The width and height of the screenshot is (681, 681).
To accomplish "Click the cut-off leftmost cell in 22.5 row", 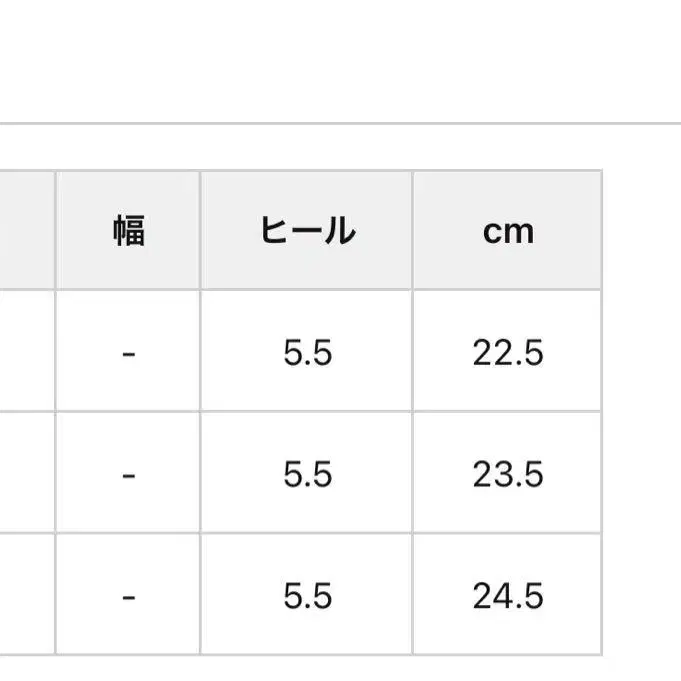I will 26,352.
